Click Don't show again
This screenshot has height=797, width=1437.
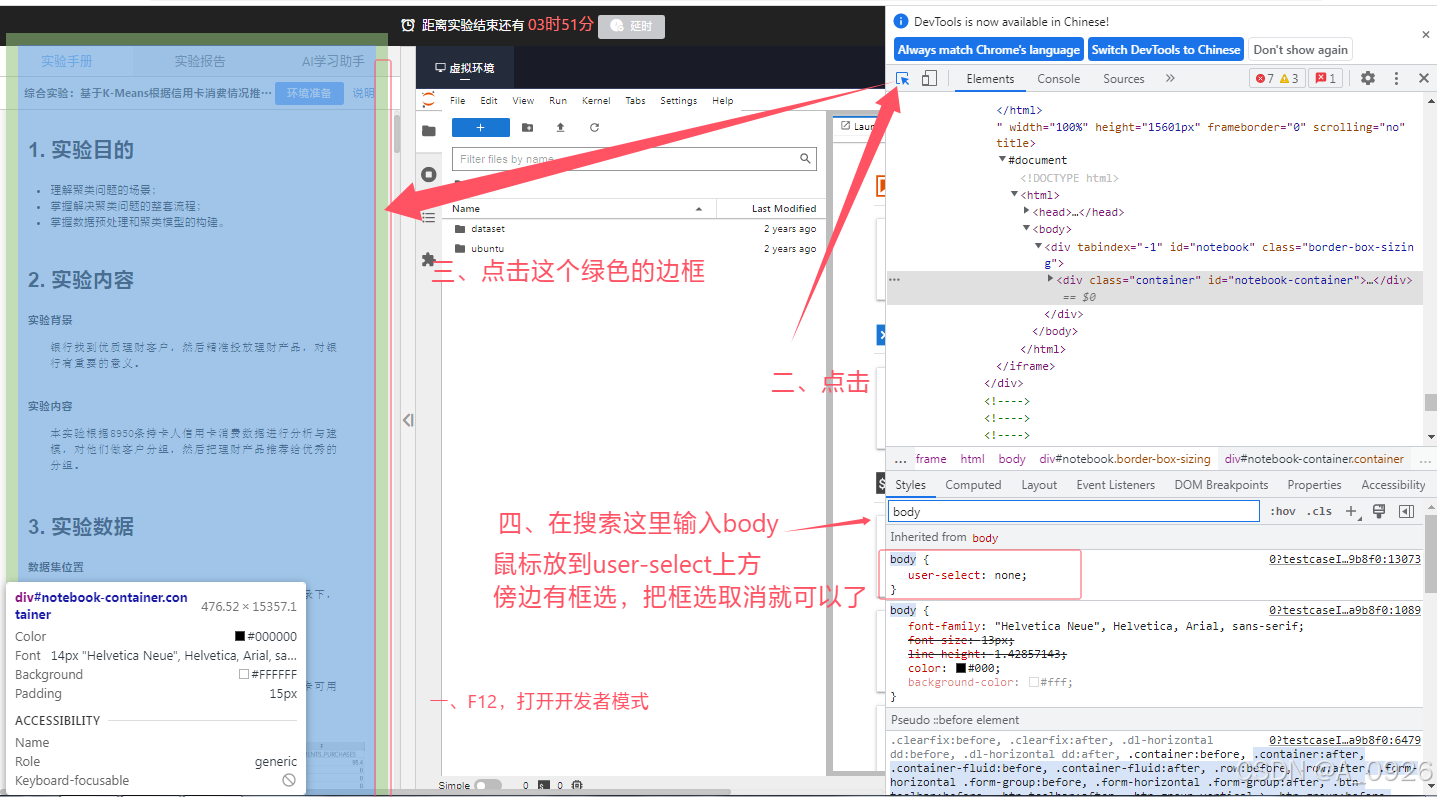tap(1300, 50)
